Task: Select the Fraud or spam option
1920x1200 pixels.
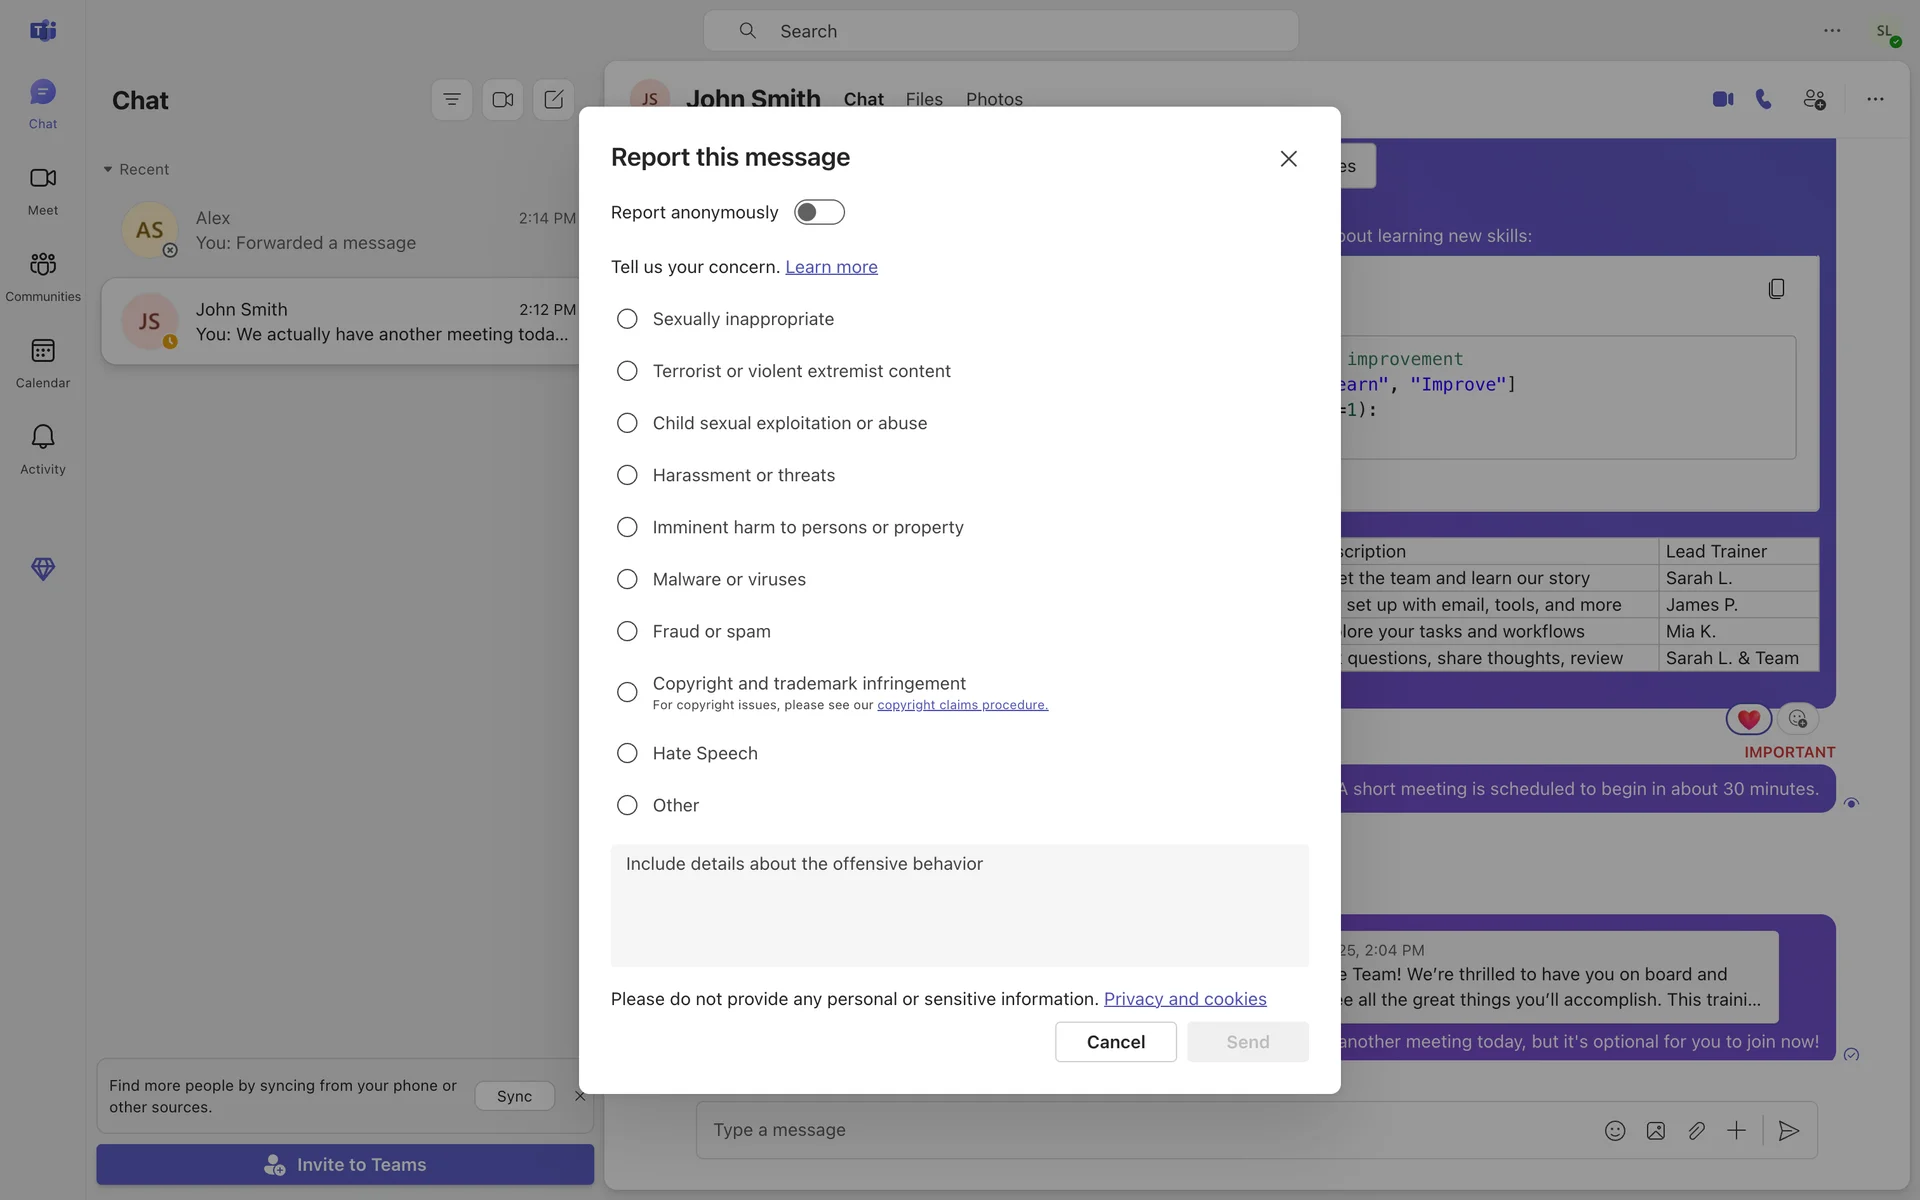Action: [x=627, y=631]
